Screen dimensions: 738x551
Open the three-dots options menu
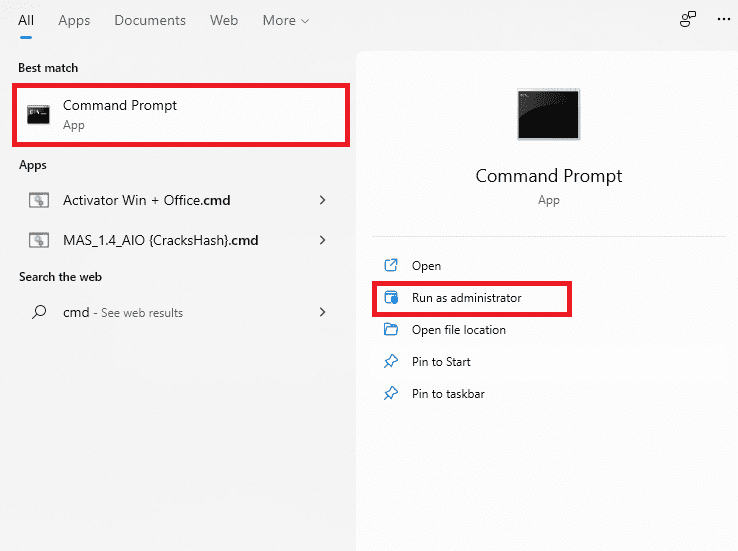[x=723, y=19]
